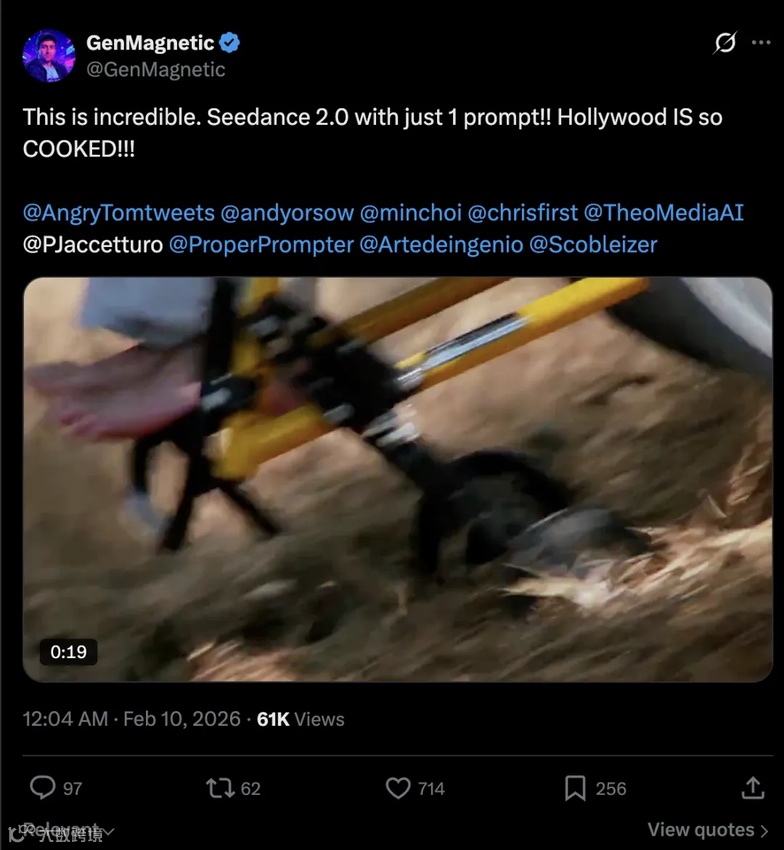Follow the @TheoMediaAI mention link

tap(664, 212)
